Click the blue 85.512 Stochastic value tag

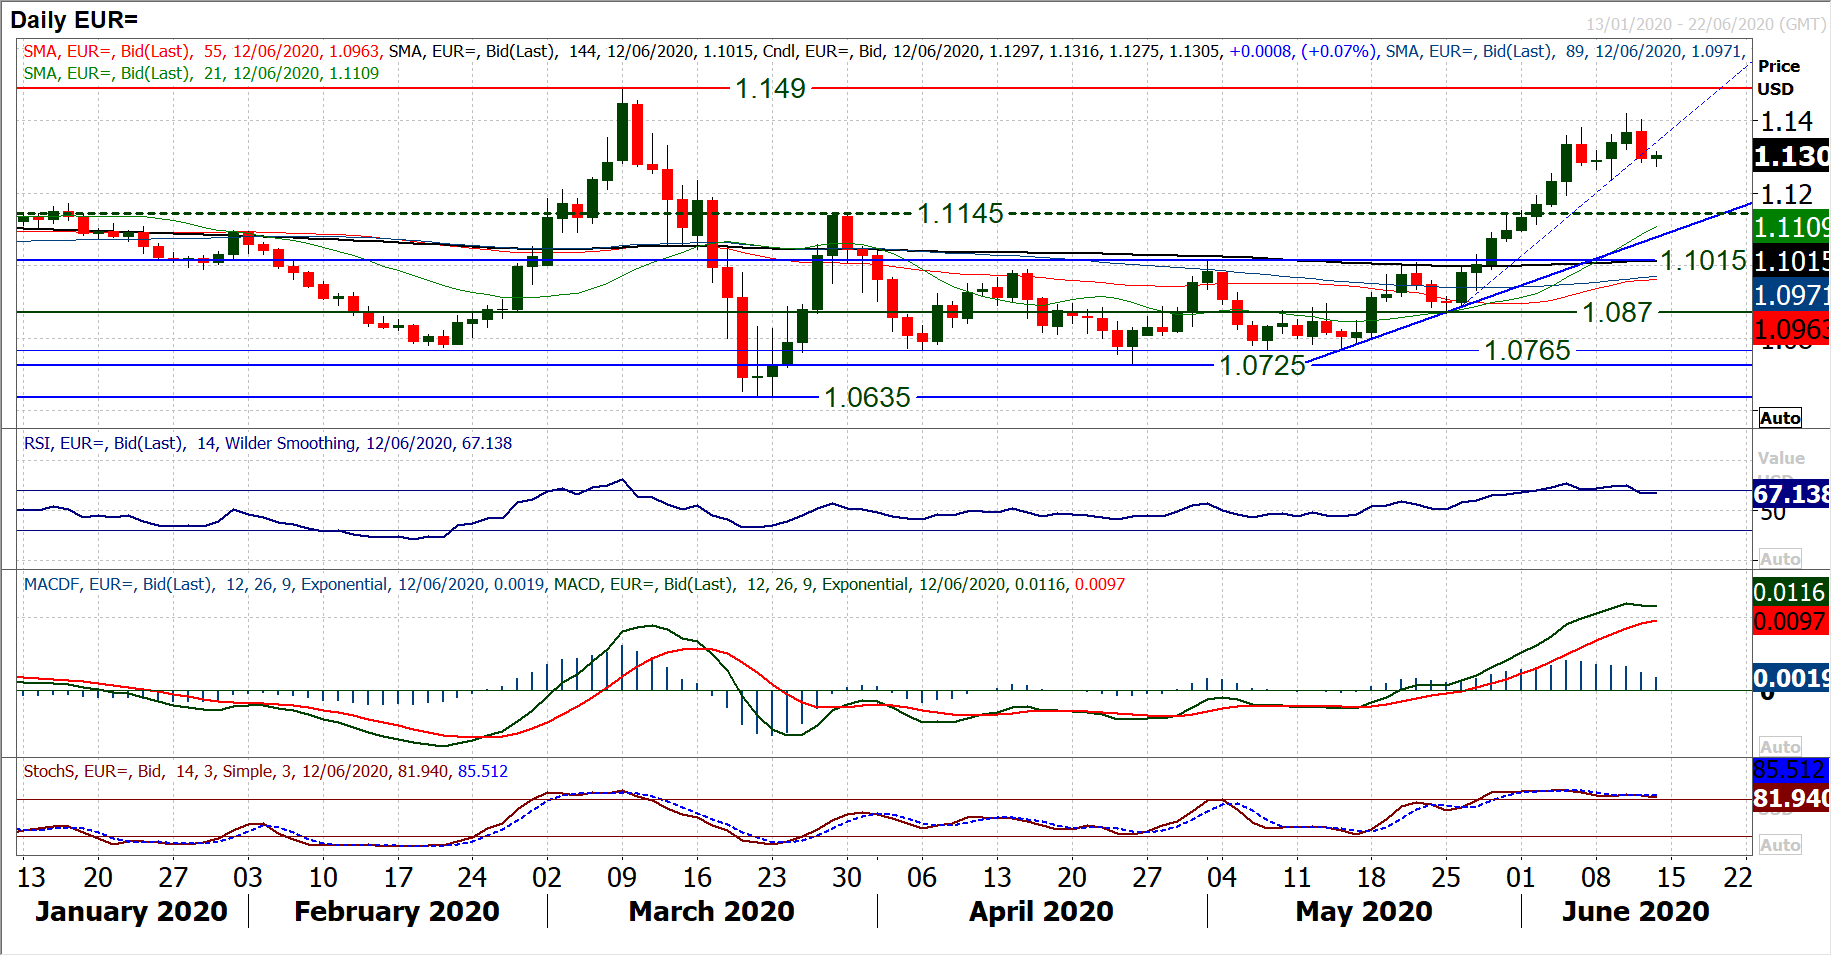pos(1791,770)
